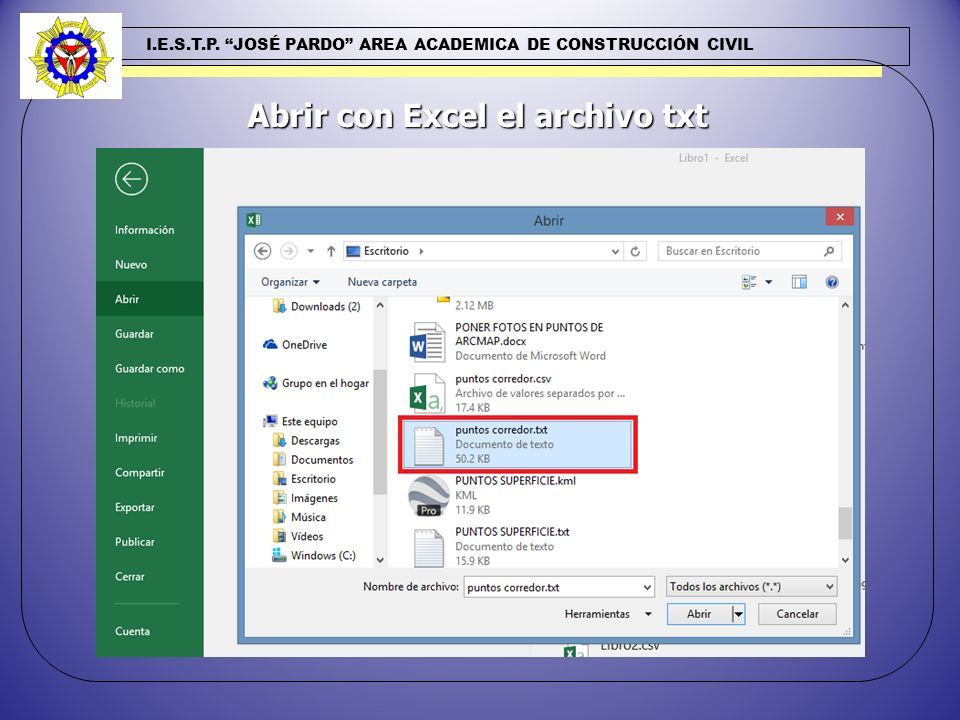The image size is (960, 720).
Task: Go up one folder level arrow
Action: (x=331, y=251)
